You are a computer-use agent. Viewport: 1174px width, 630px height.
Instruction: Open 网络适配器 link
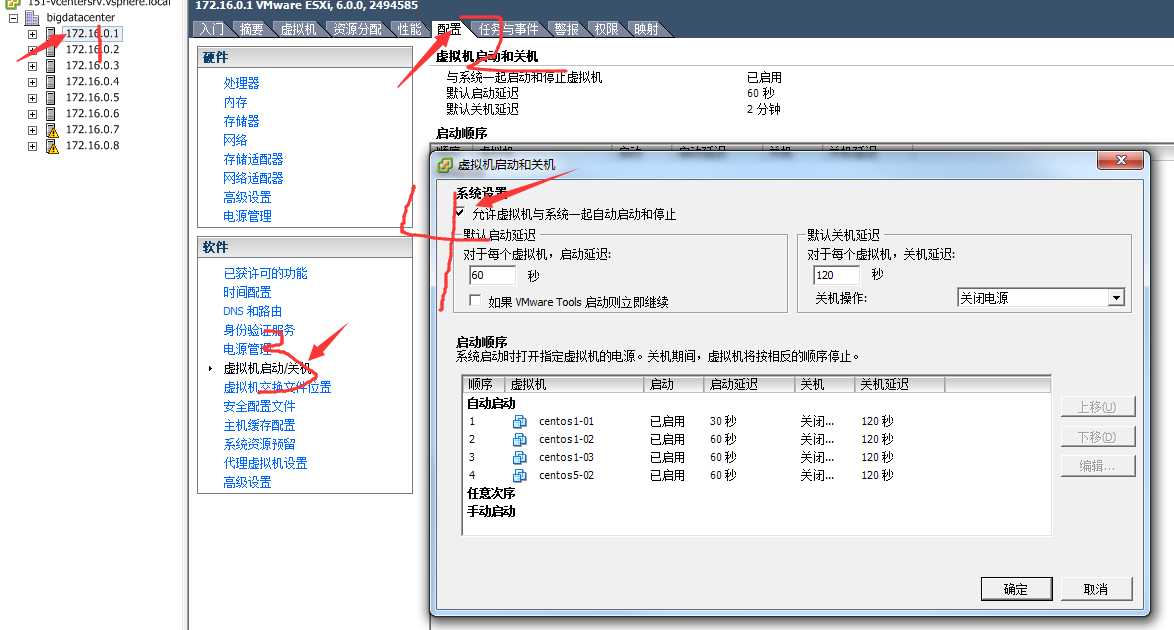253,178
